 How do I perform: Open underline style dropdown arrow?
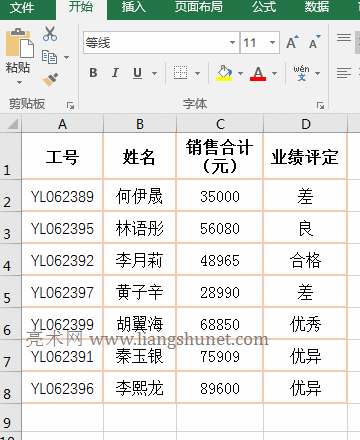point(154,73)
